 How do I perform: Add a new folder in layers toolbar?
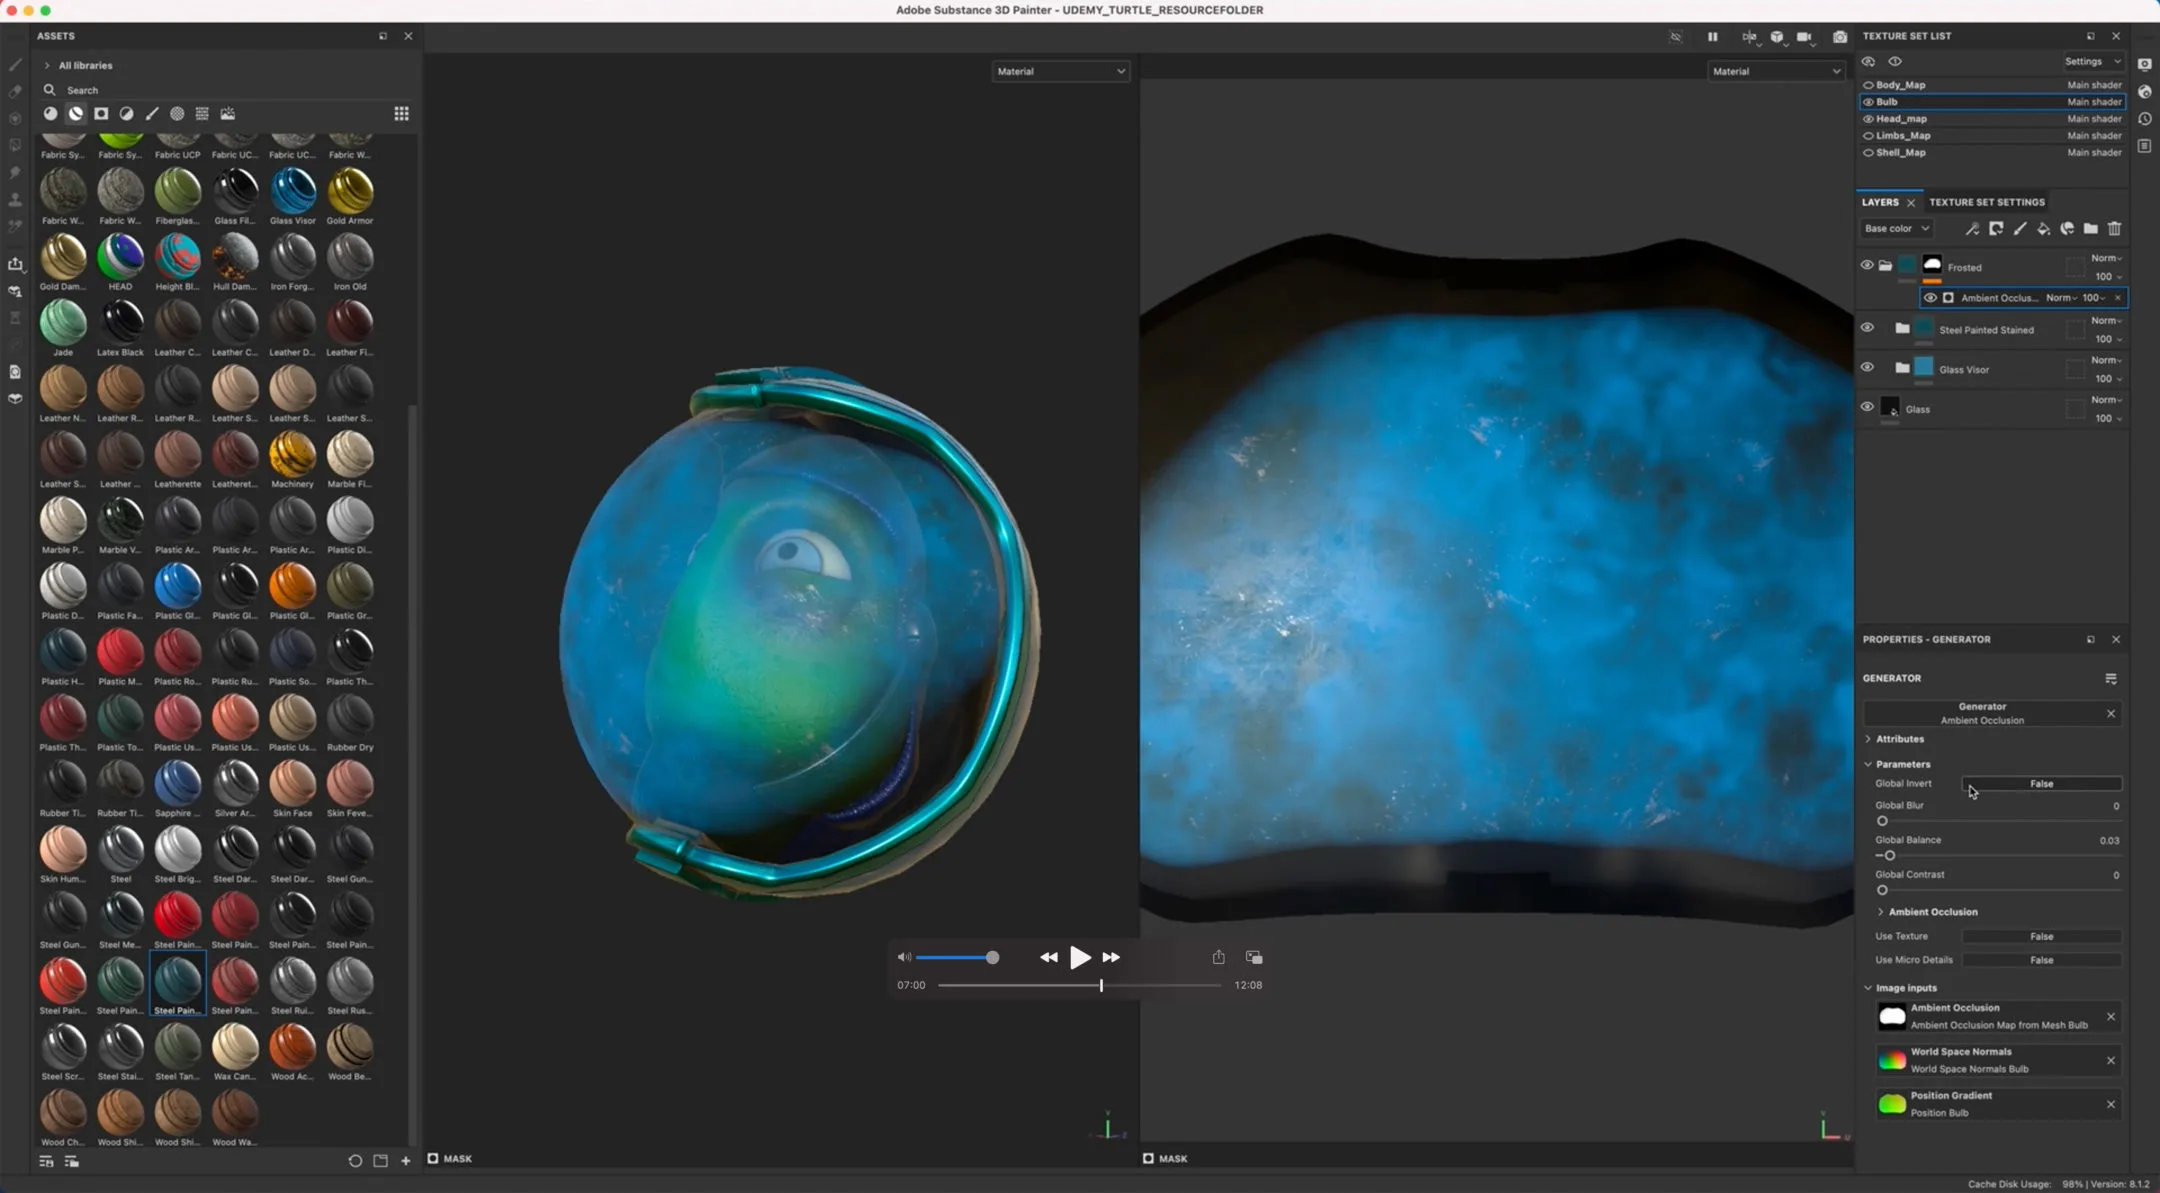tap(2090, 229)
